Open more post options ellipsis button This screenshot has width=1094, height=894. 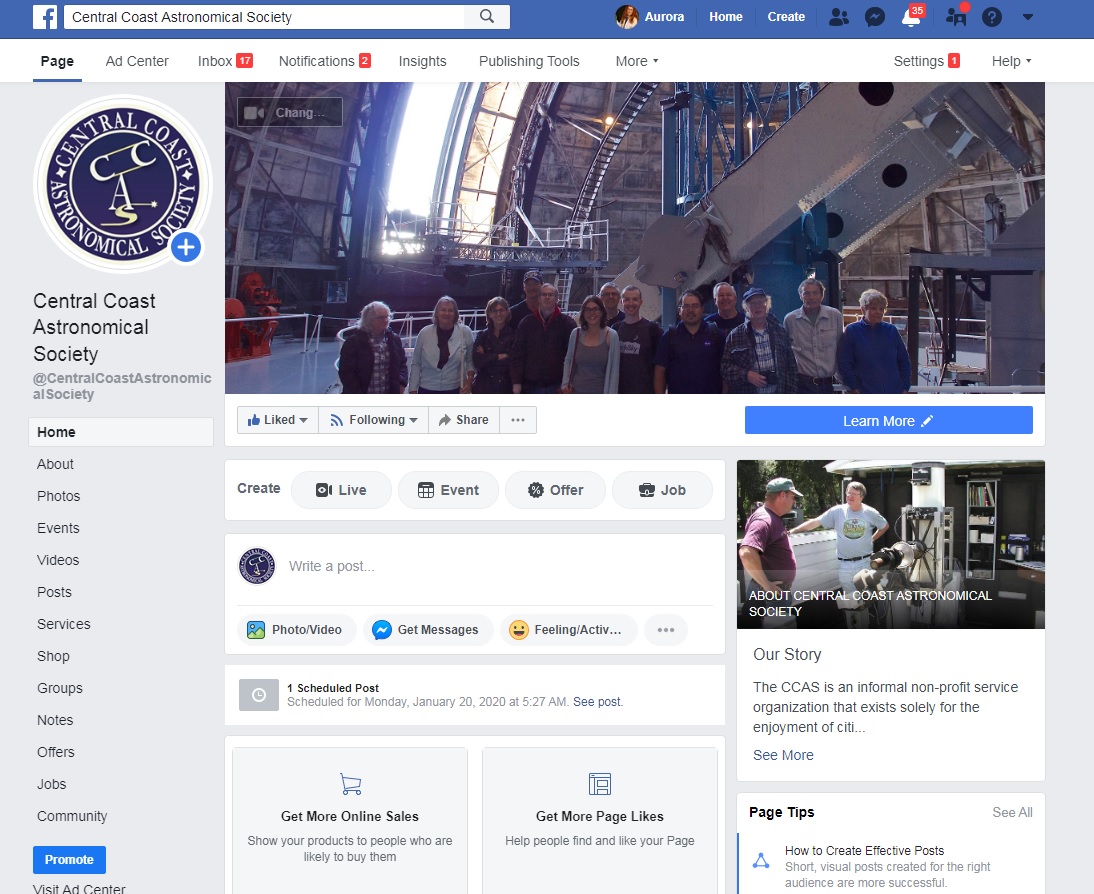666,629
